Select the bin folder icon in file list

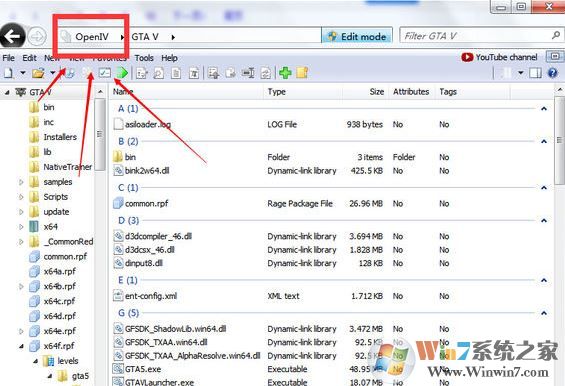coord(118,157)
